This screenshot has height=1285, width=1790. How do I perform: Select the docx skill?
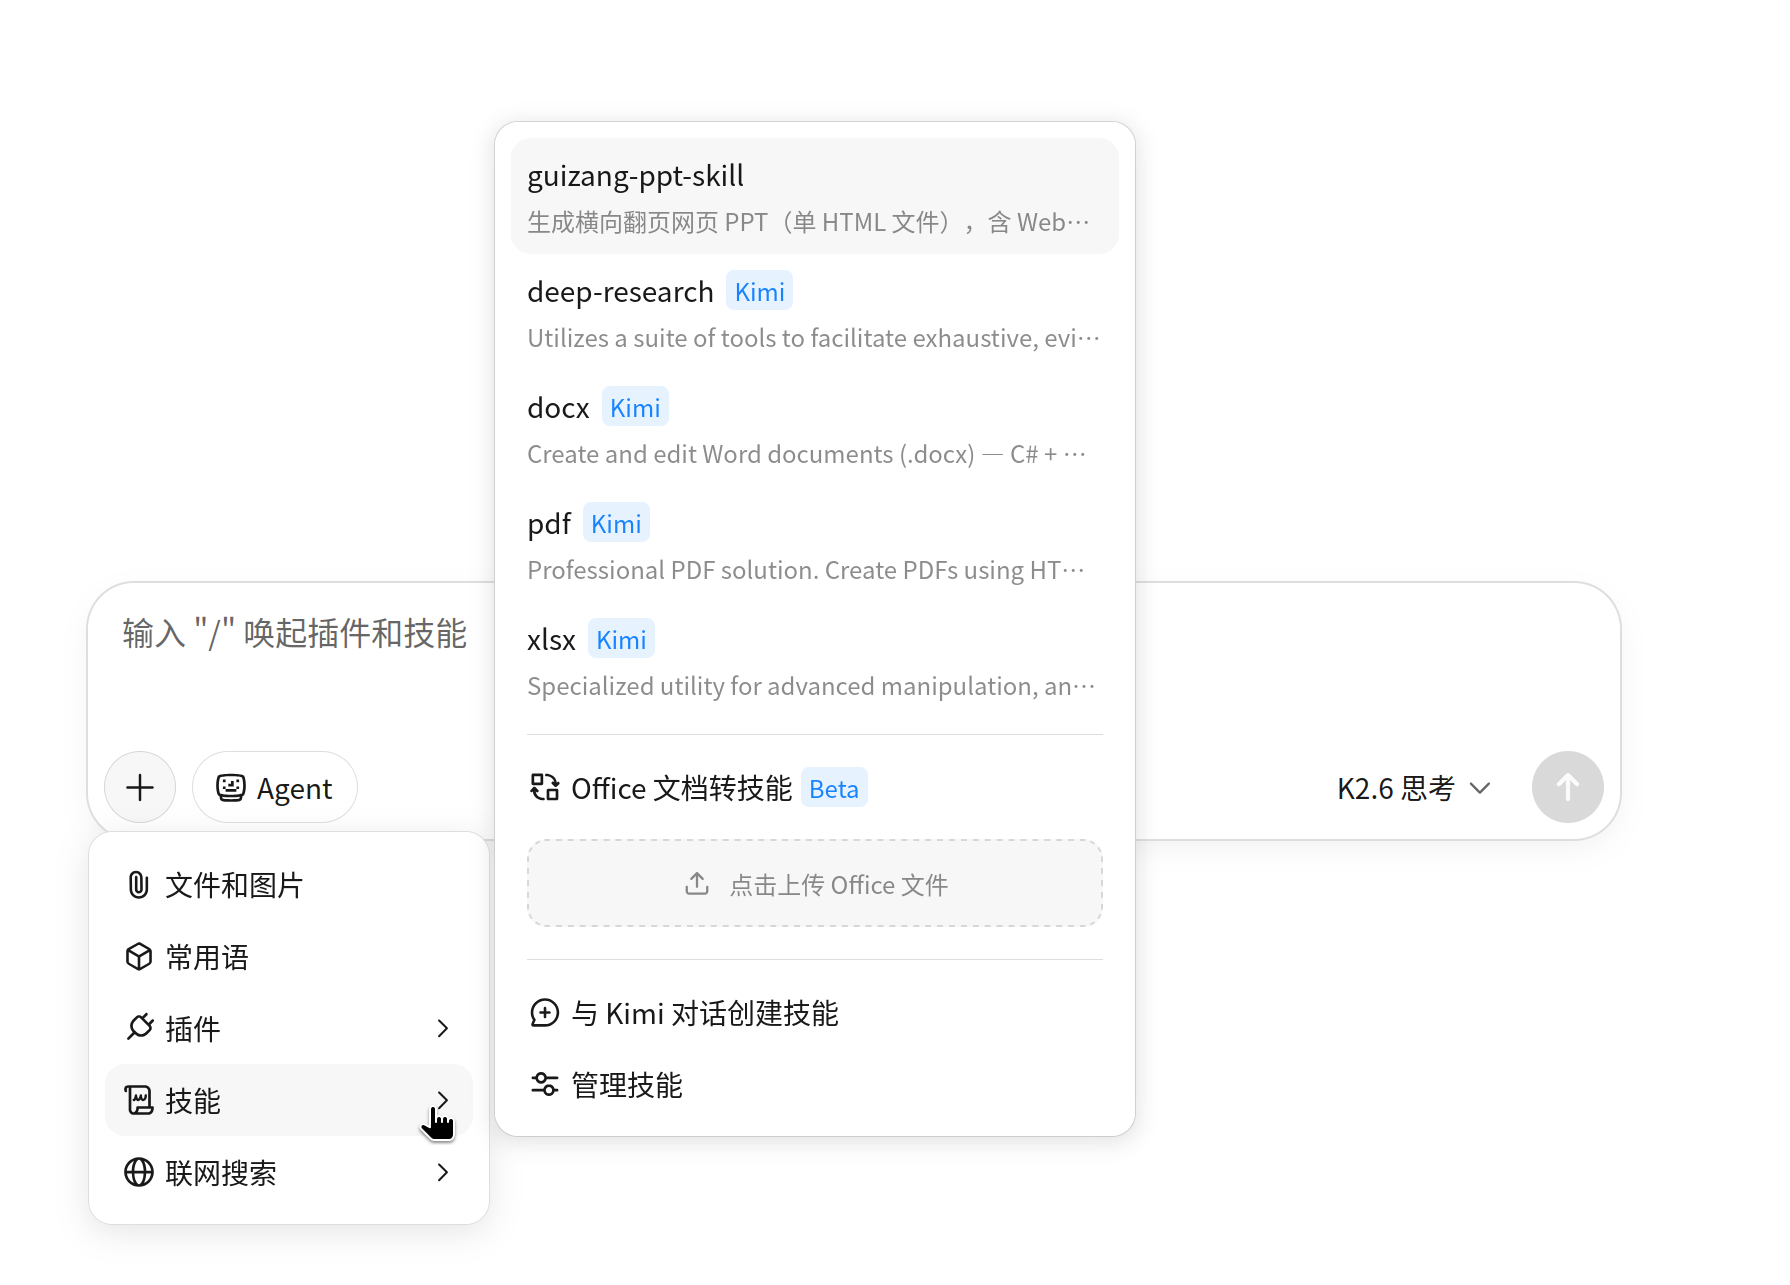pyautogui.click(x=815, y=428)
